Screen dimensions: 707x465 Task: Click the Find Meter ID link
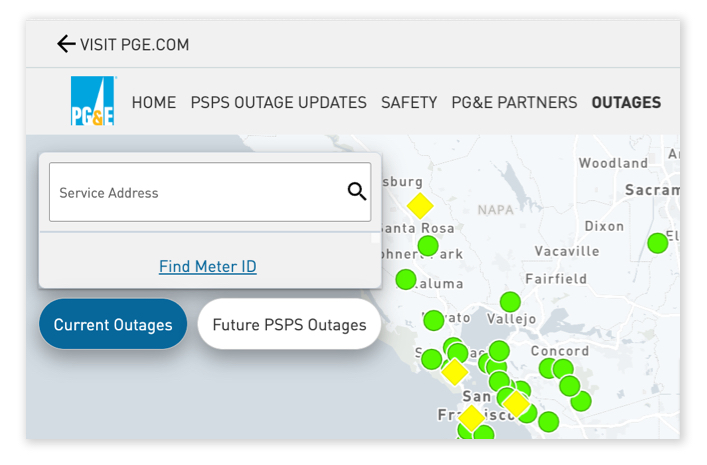point(208,266)
